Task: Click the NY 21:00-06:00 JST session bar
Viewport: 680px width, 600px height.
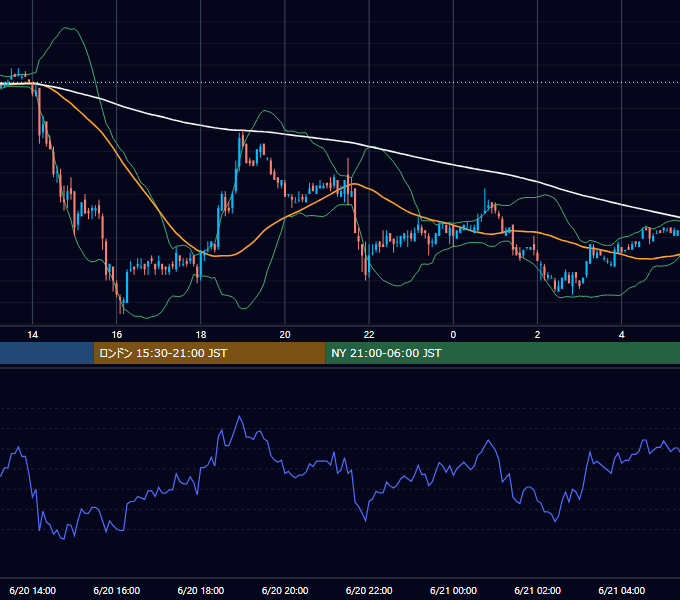Action: click(503, 353)
